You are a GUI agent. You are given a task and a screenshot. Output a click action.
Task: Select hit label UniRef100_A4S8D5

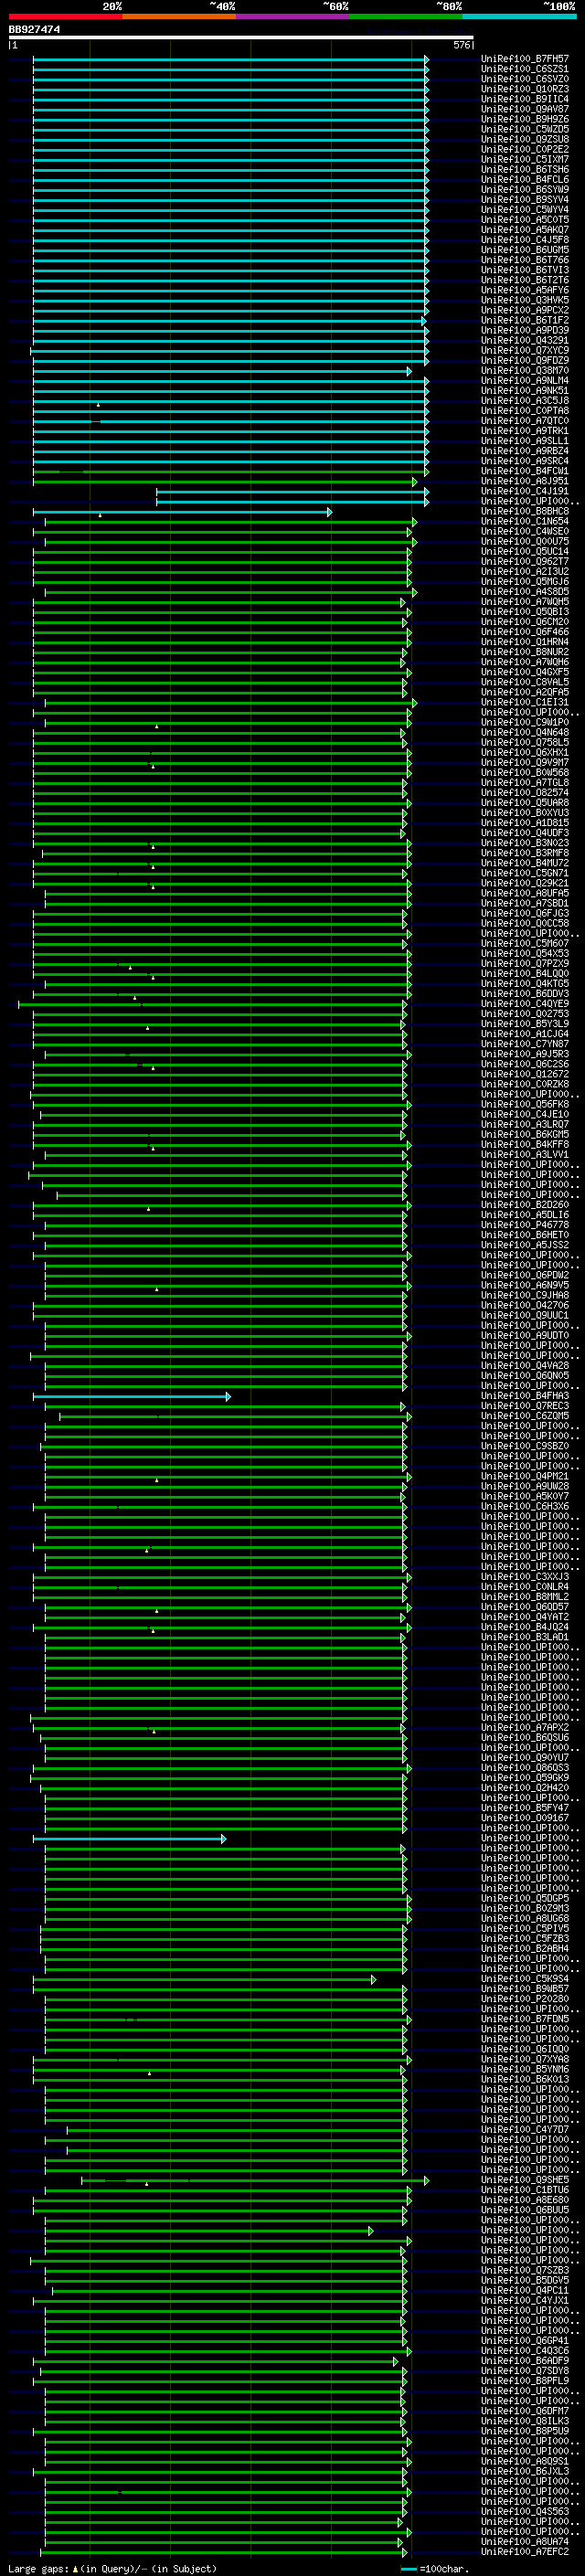(525, 592)
